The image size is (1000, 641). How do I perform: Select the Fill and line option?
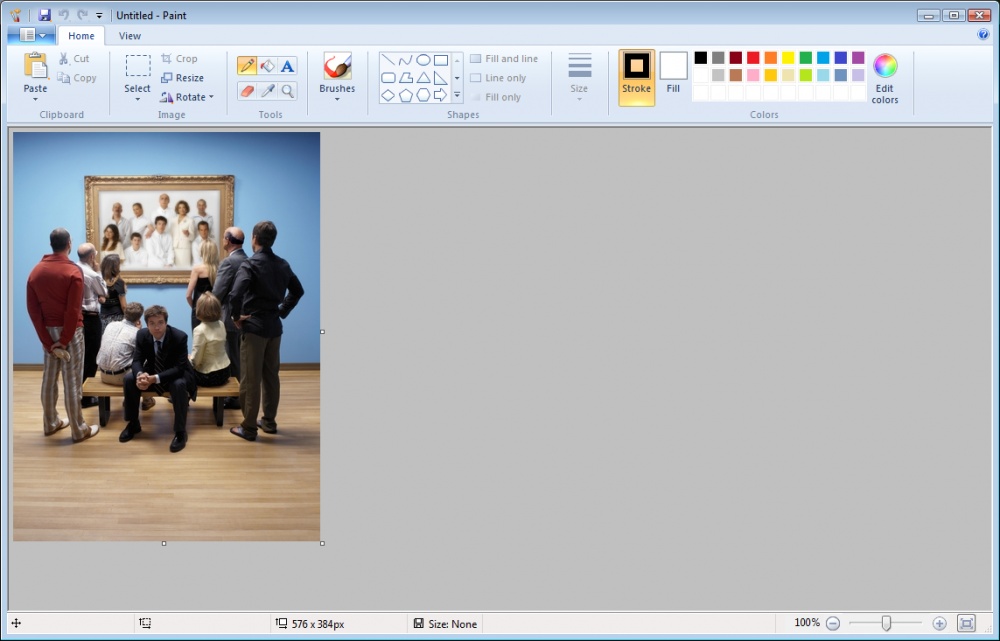click(504, 59)
